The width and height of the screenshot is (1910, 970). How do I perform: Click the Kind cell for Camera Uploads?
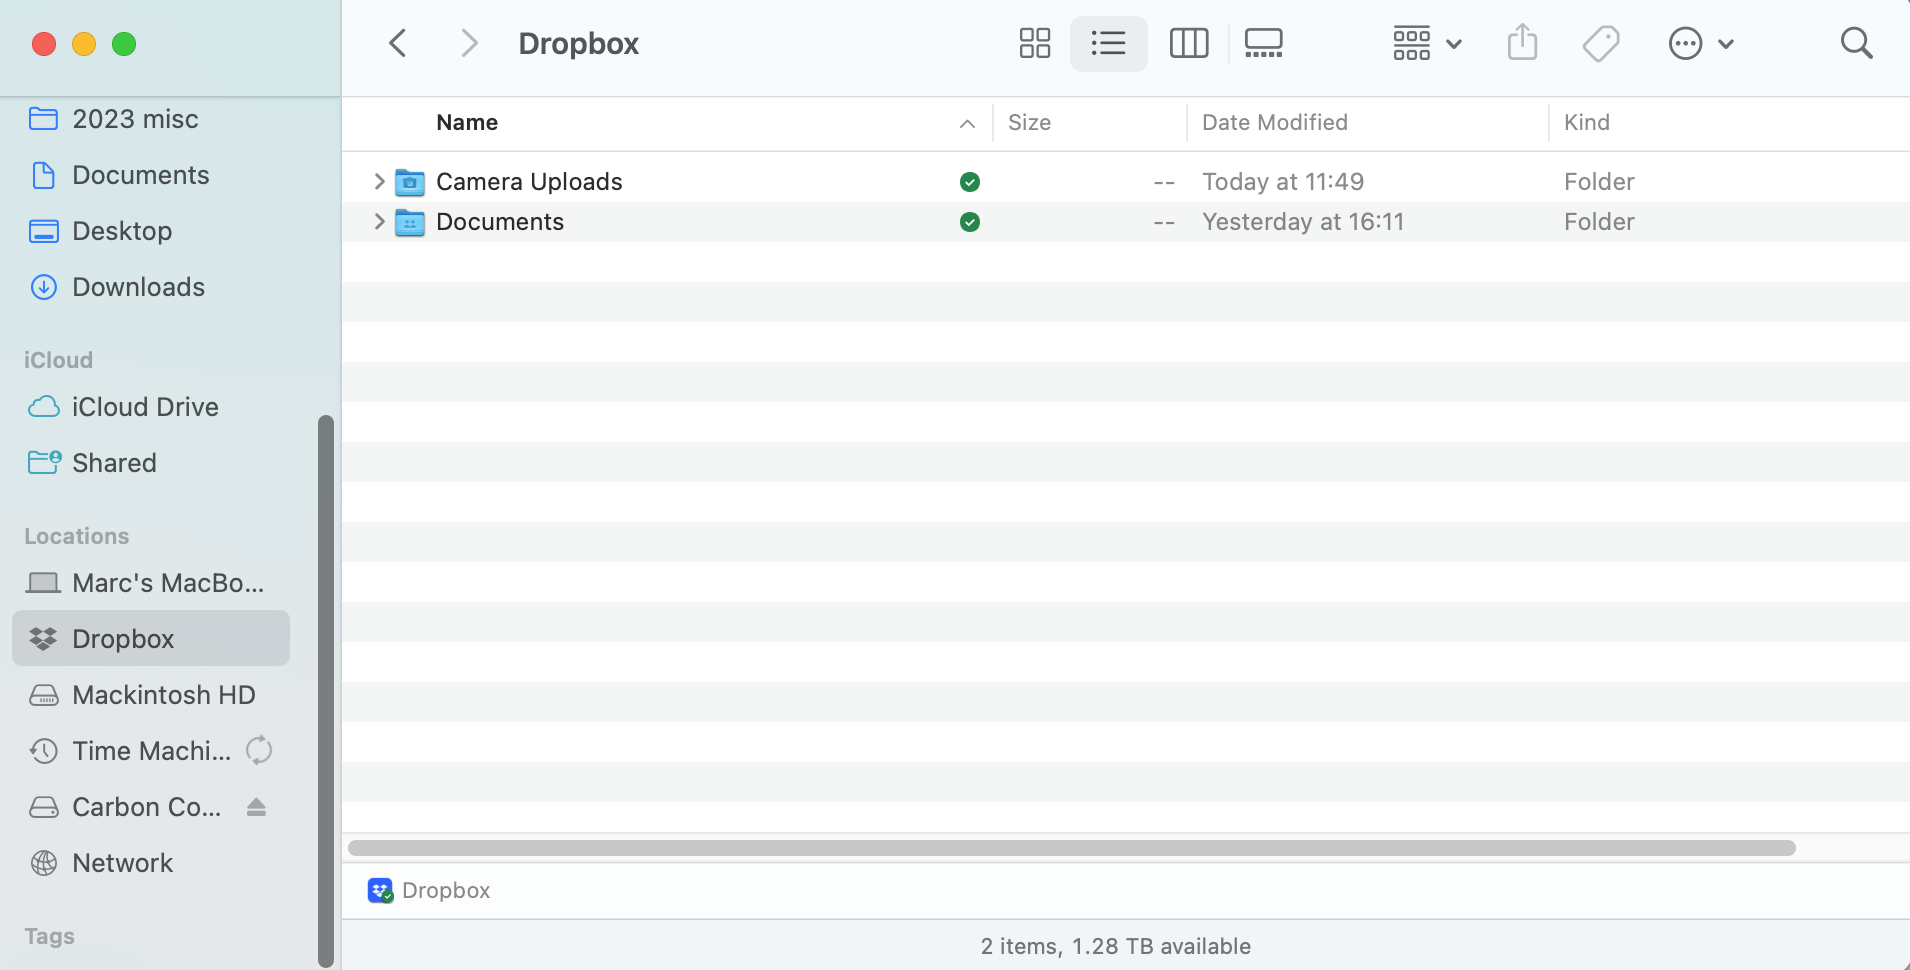pyautogui.click(x=1599, y=181)
